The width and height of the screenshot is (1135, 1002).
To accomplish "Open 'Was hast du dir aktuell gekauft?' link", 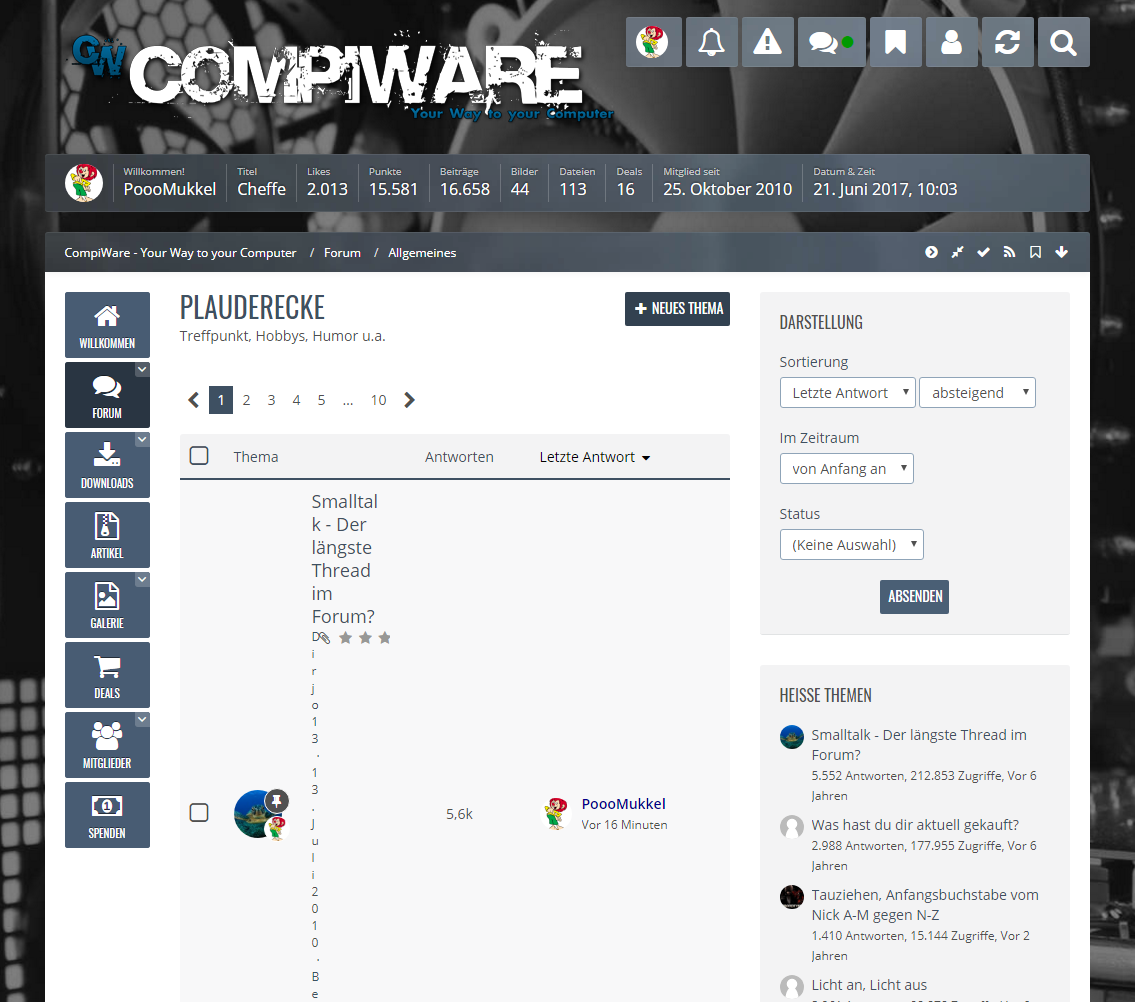I will (914, 825).
